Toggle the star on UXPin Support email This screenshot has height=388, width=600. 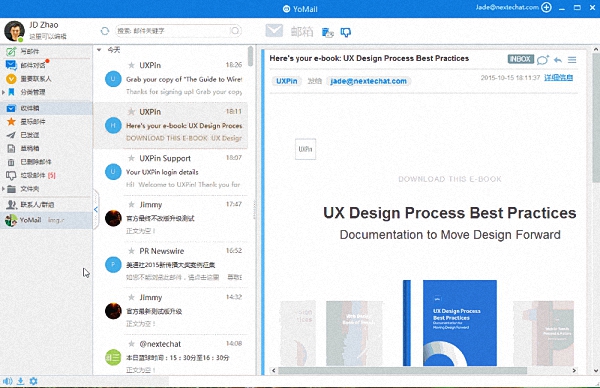pos(131,158)
